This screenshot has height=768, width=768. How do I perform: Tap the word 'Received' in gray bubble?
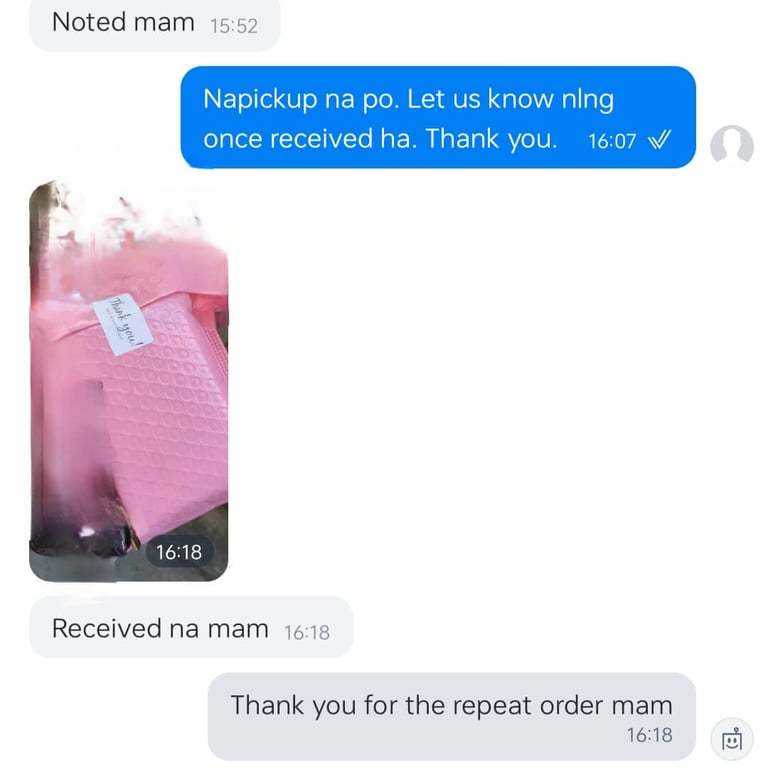106,628
